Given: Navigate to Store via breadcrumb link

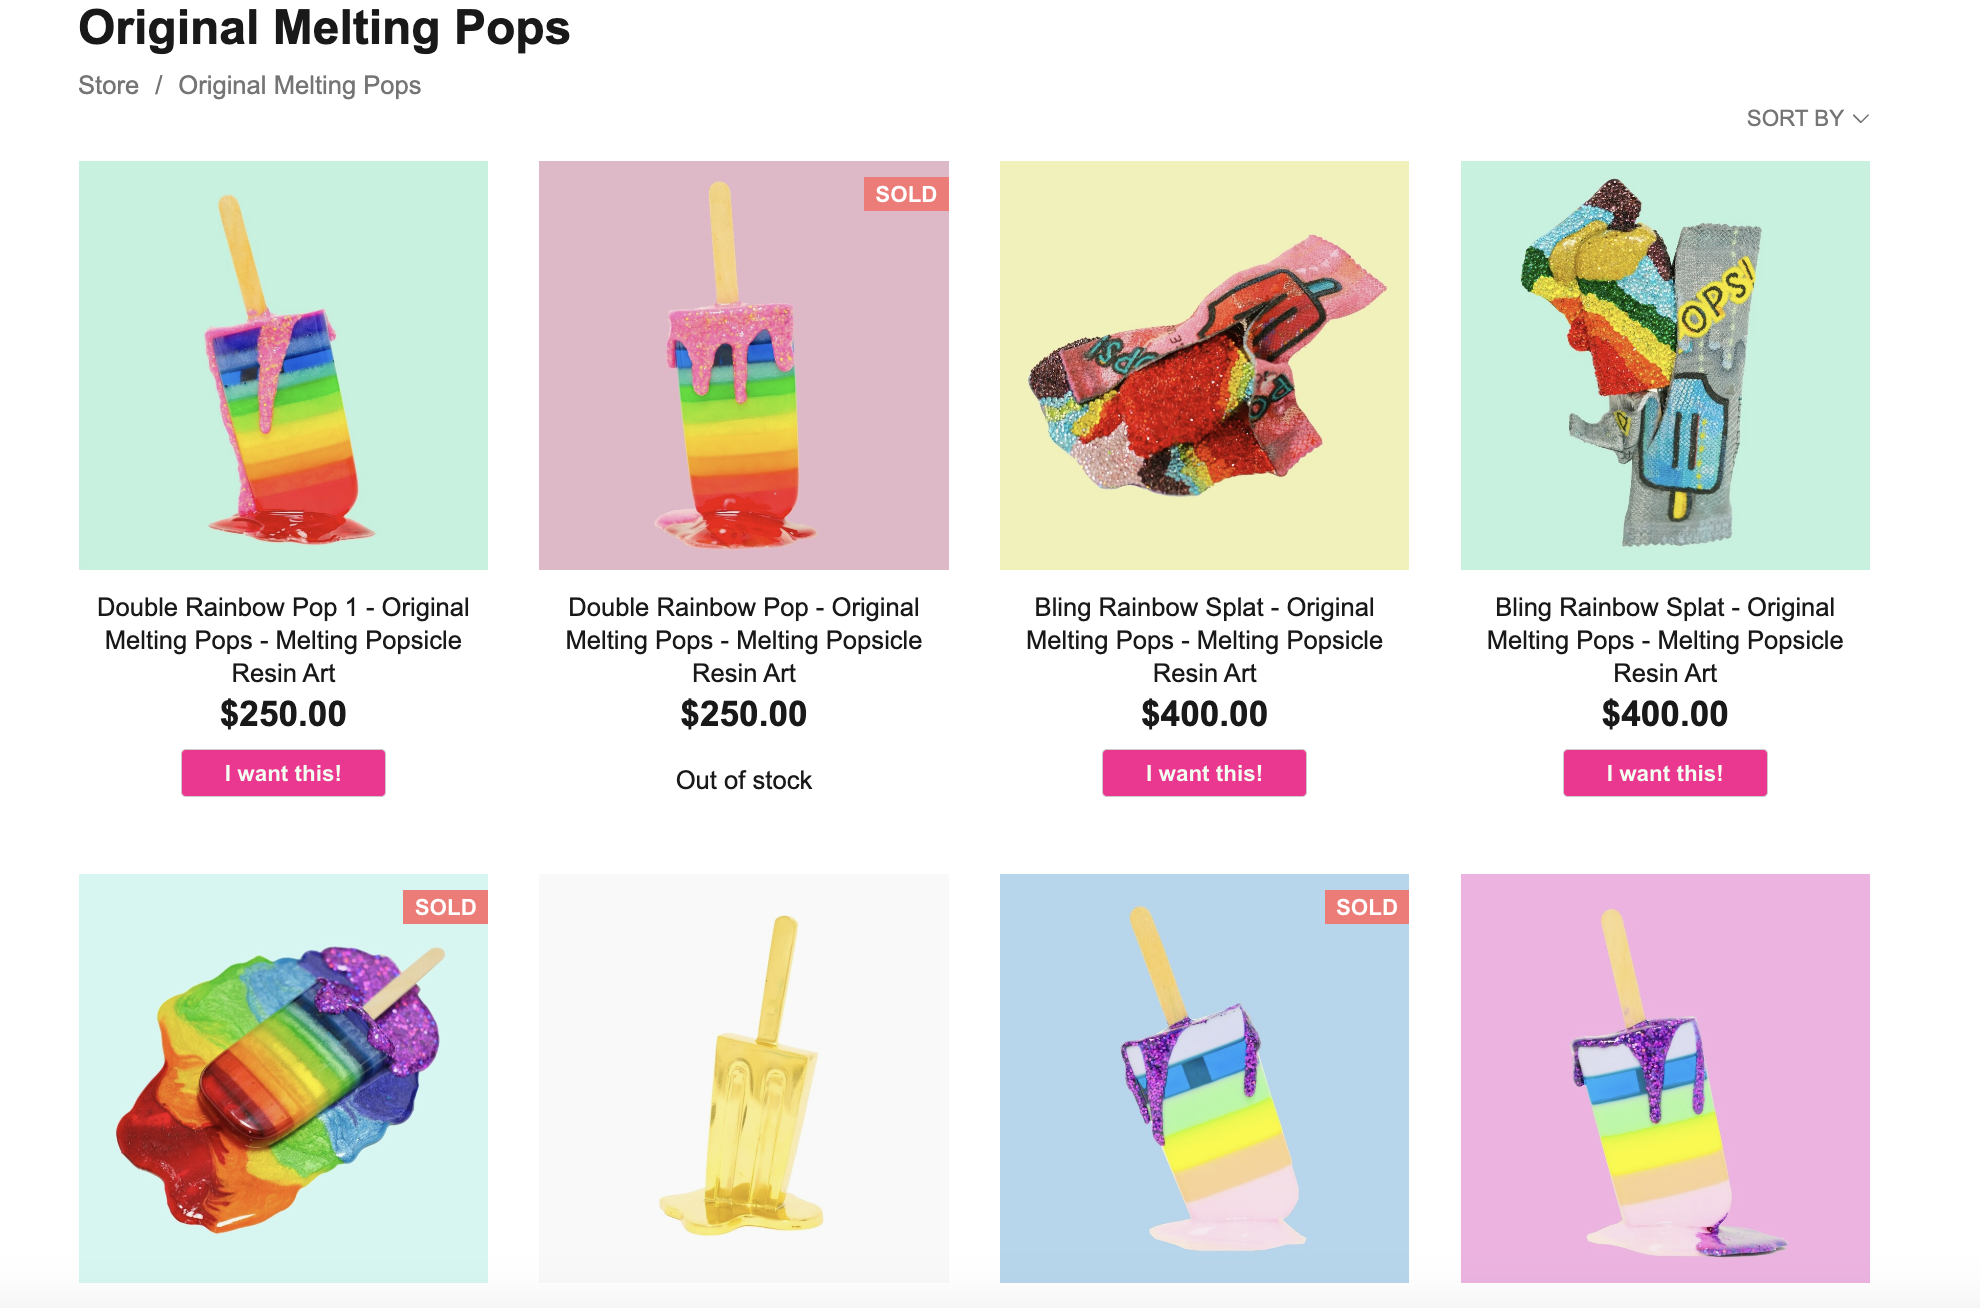Looking at the screenshot, I should [x=108, y=85].
